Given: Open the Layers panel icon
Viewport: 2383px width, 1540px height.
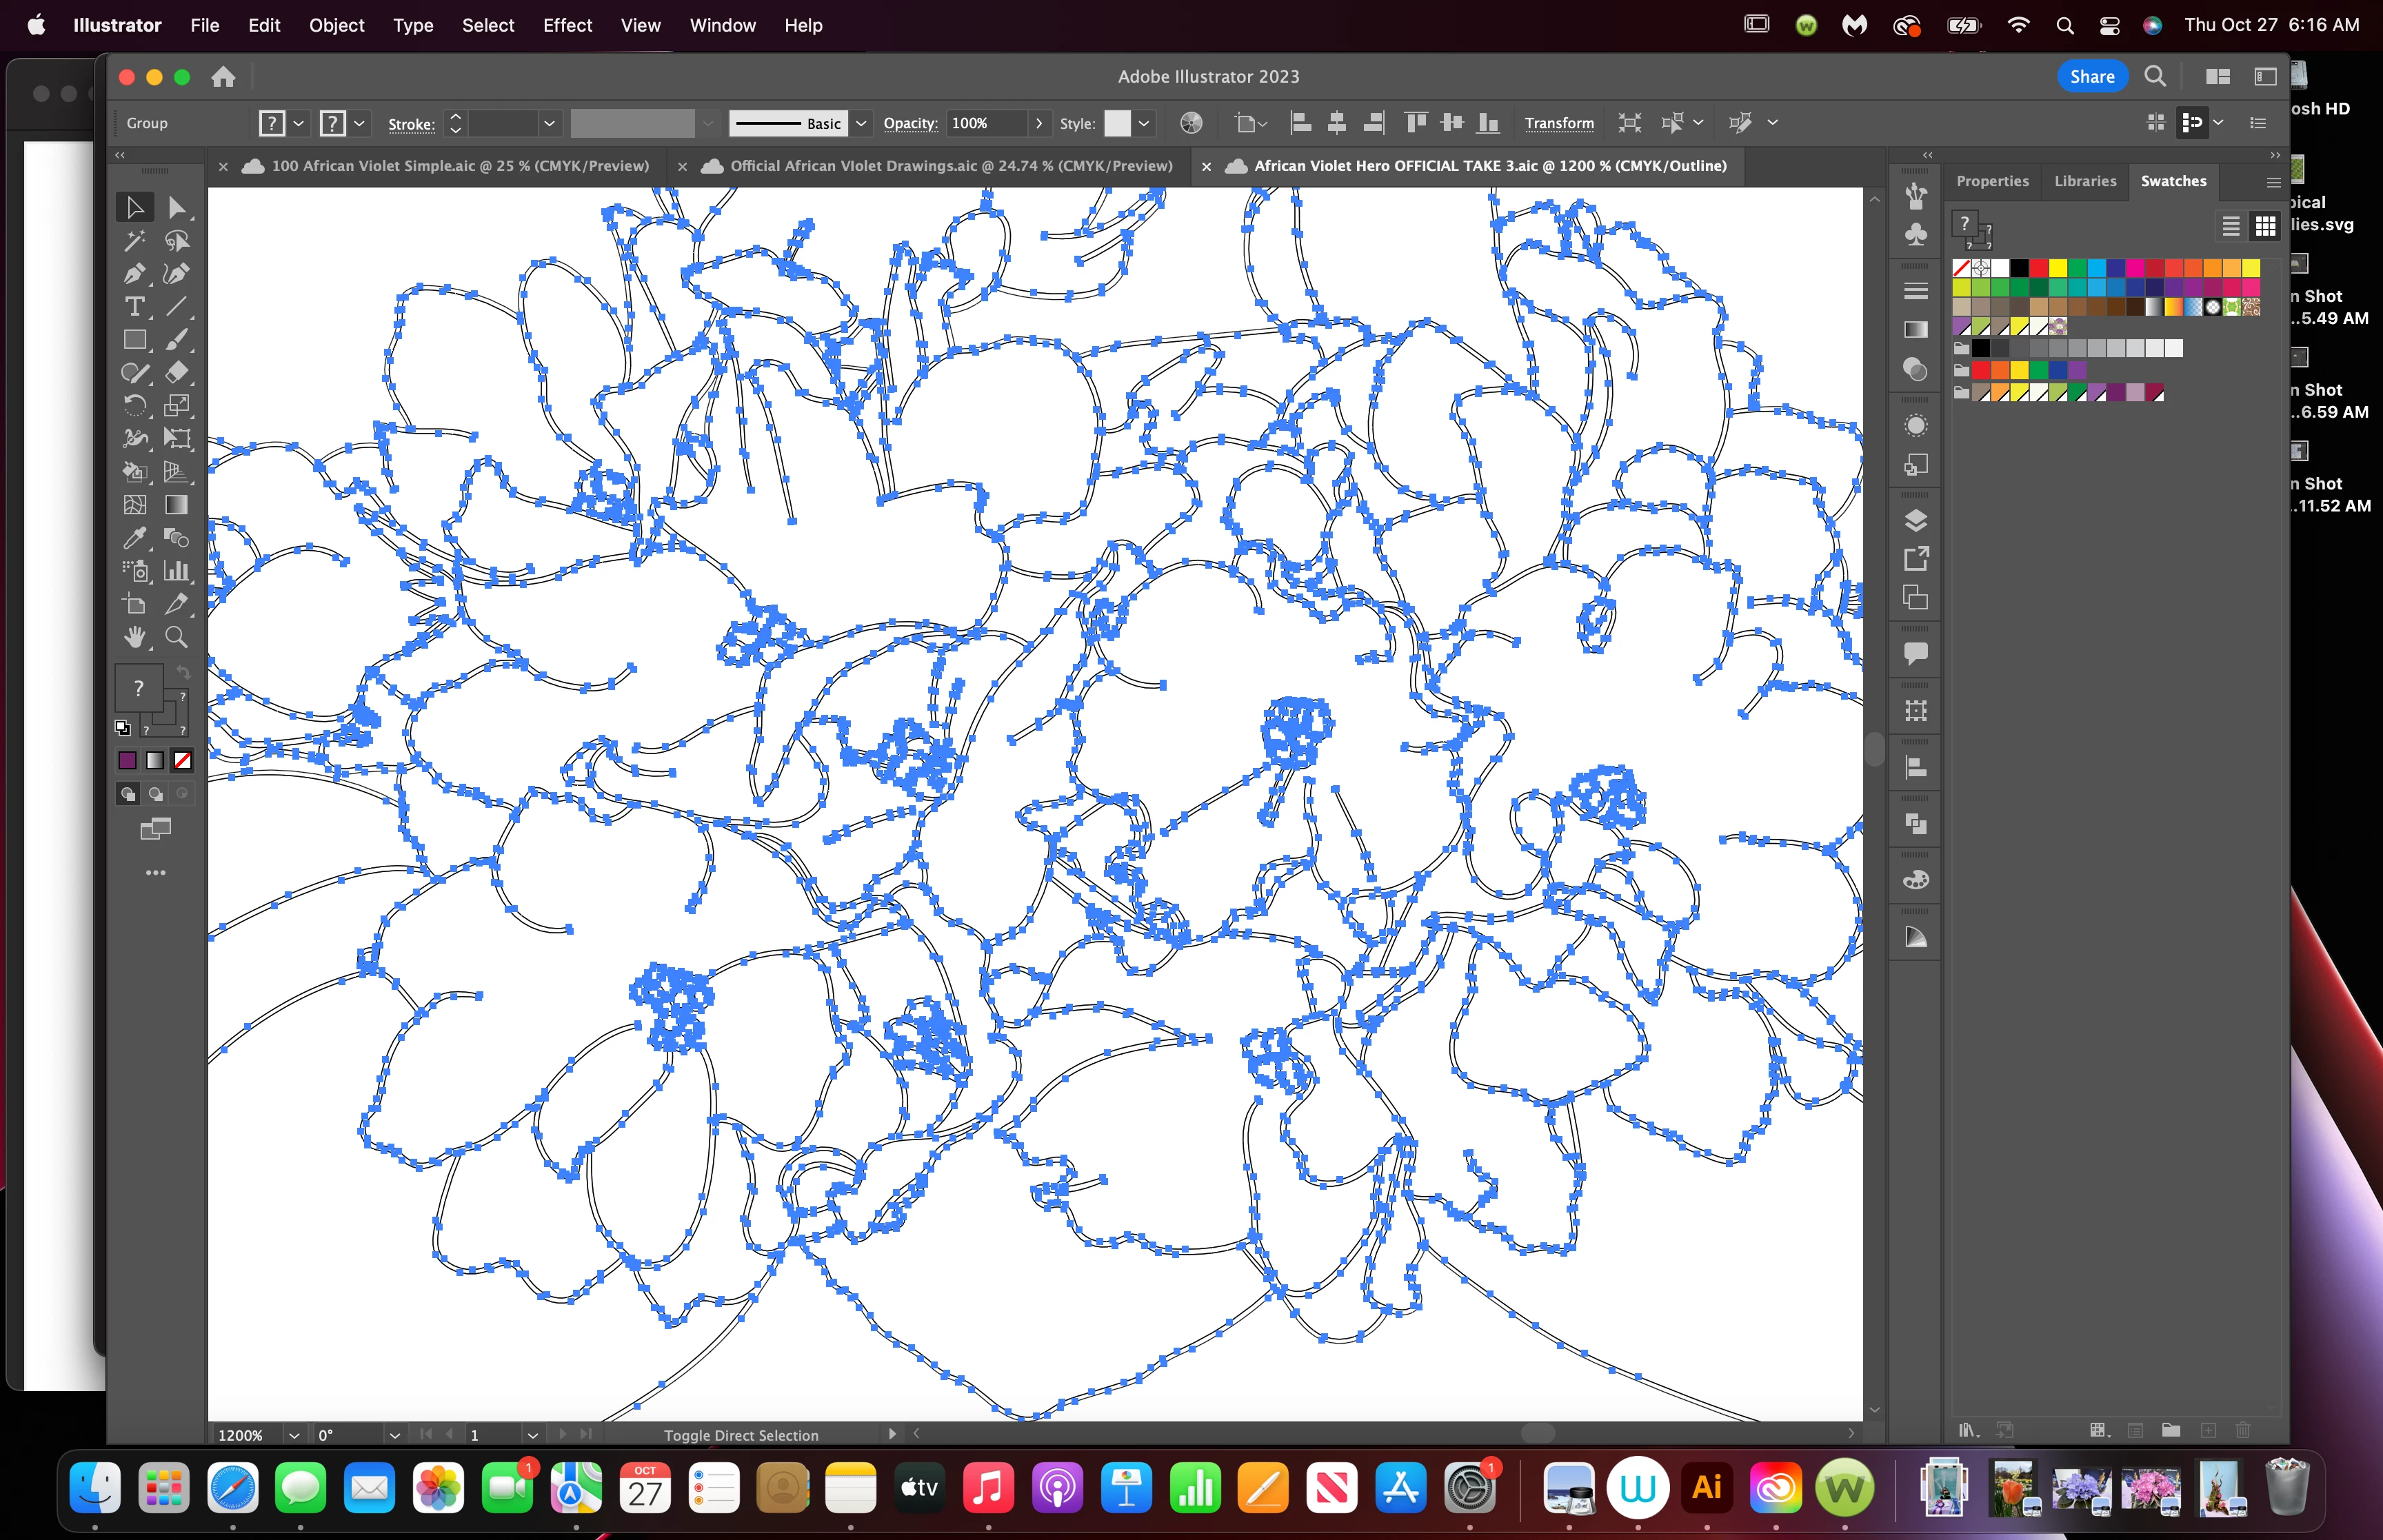Looking at the screenshot, I should (1915, 520).
